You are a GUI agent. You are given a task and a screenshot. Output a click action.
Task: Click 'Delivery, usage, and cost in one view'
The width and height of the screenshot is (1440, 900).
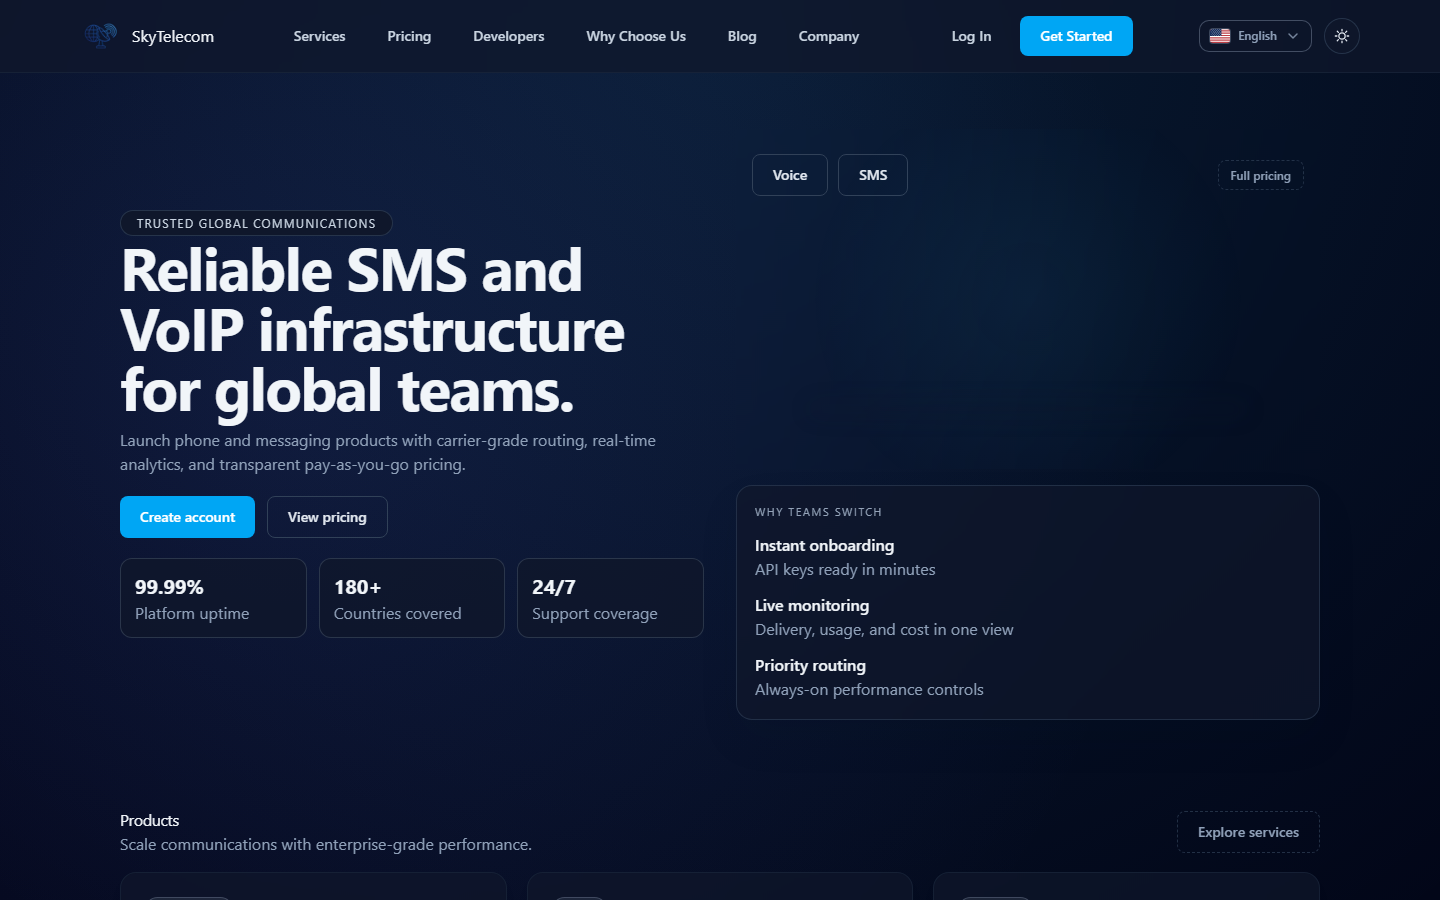pos(884,629)
